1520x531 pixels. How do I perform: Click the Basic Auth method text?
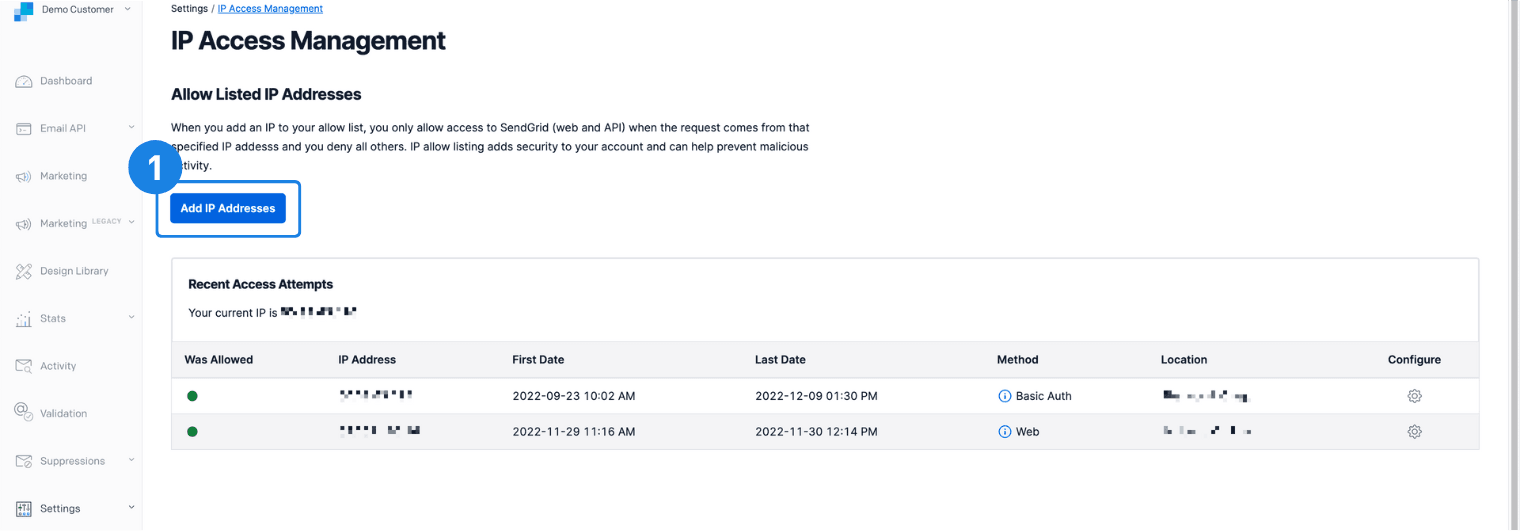(x=1044, y=396)
